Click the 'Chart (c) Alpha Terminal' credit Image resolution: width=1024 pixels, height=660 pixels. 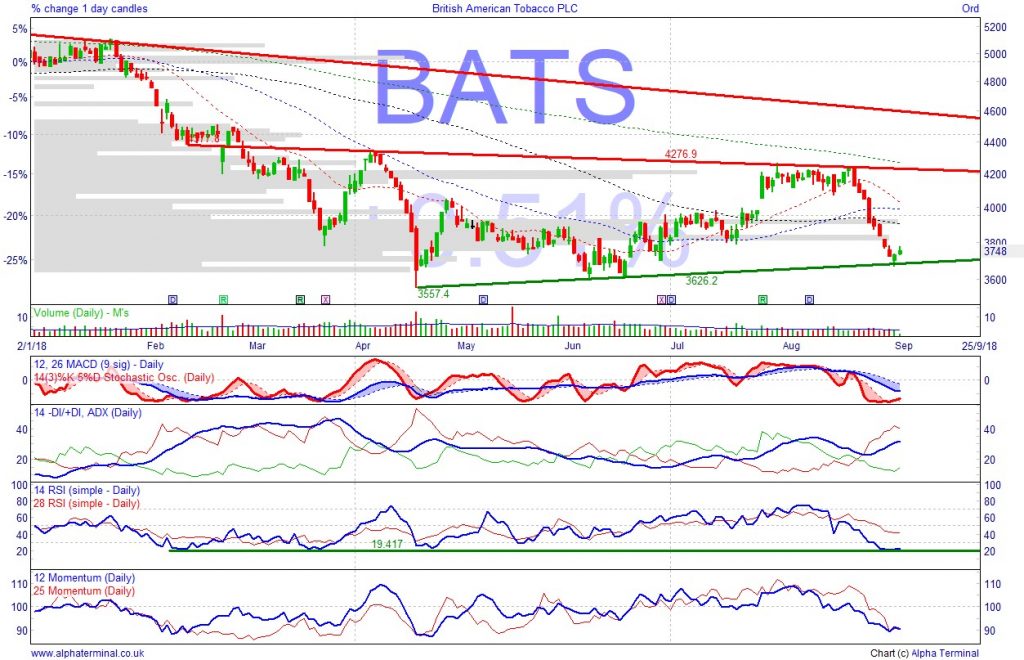[x=924, y=653]
